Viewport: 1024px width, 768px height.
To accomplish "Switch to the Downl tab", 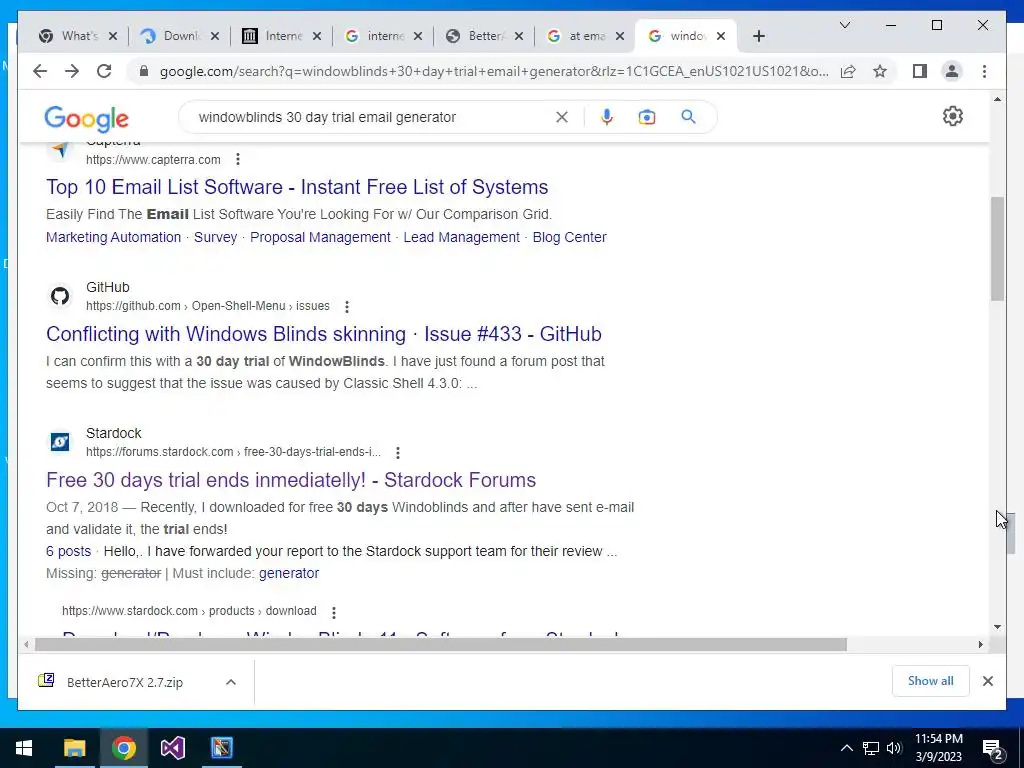I will point(181,36).
